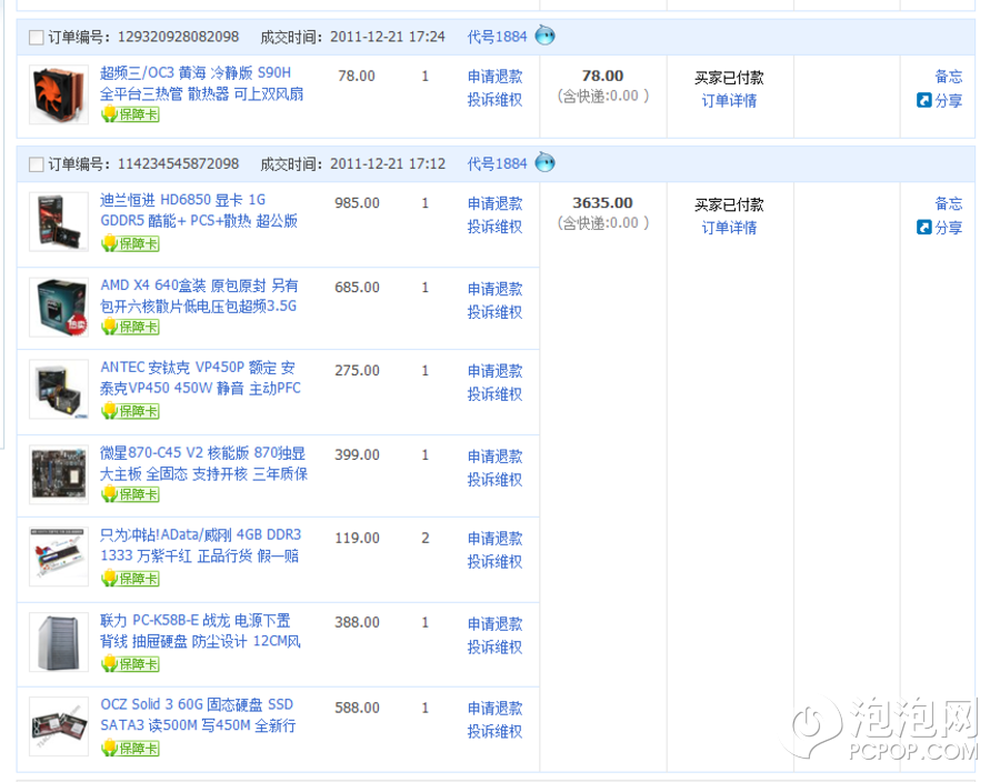Open the HD6850 graphics card thumbnail
1000x782 pixels.
click(59, 221)
